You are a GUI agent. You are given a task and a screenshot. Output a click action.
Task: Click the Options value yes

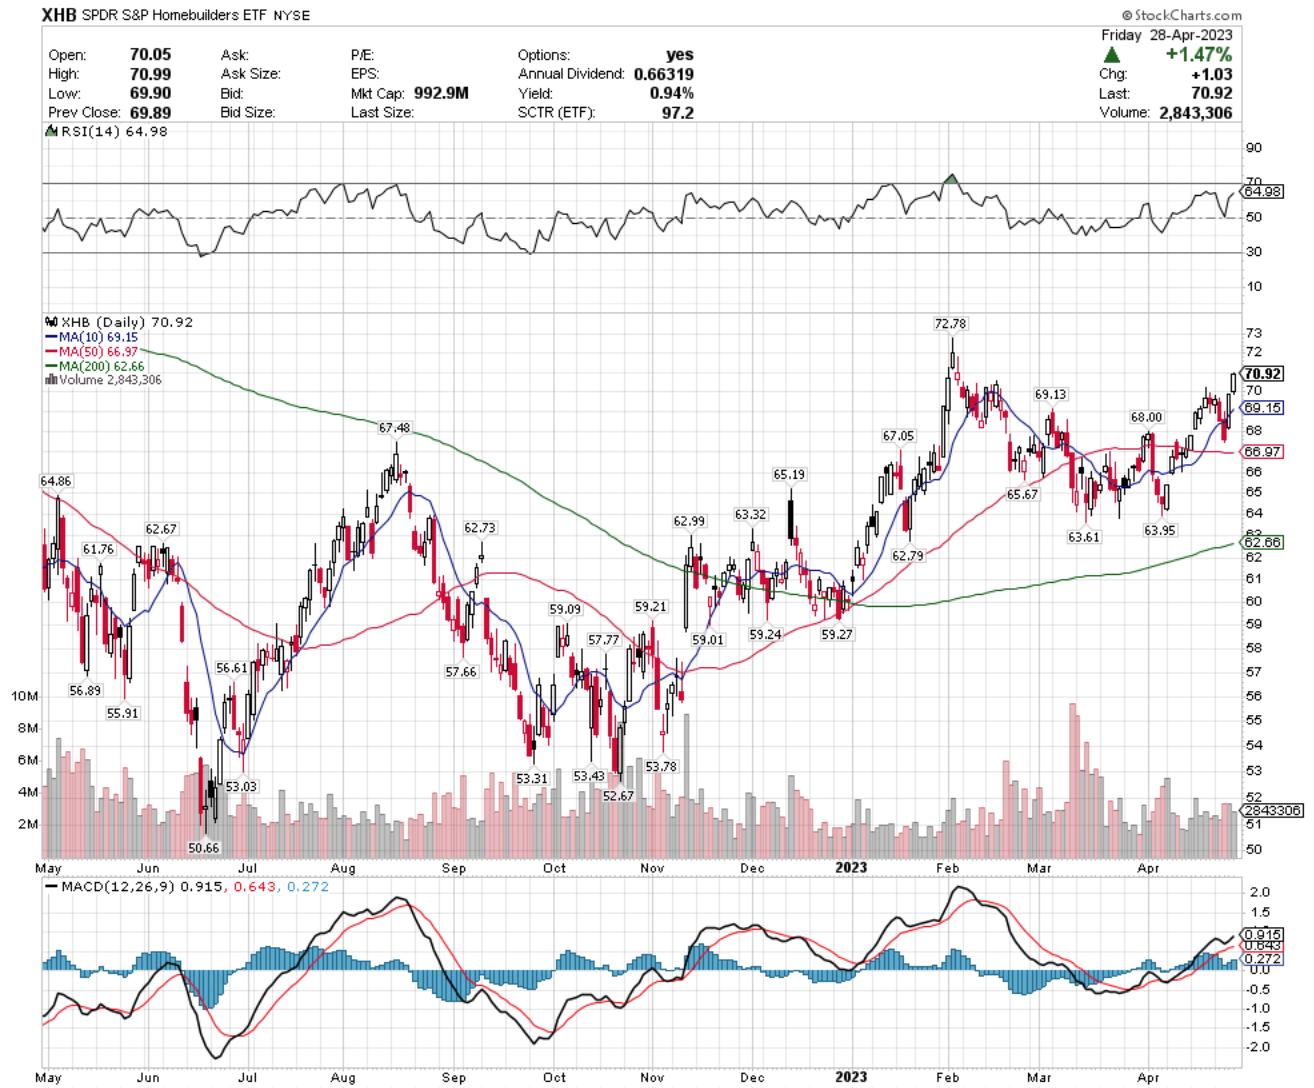(680, 55)
